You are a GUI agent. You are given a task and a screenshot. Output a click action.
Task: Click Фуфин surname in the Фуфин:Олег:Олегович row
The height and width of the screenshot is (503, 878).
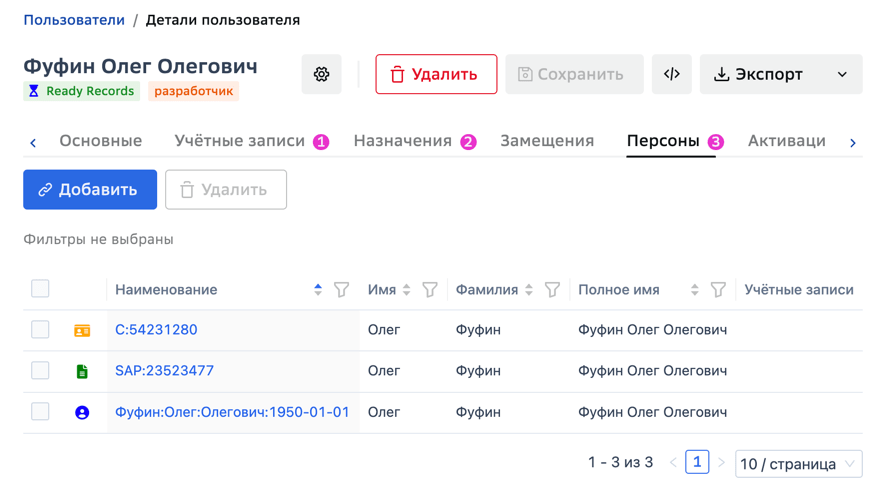[x=478, y=412]
